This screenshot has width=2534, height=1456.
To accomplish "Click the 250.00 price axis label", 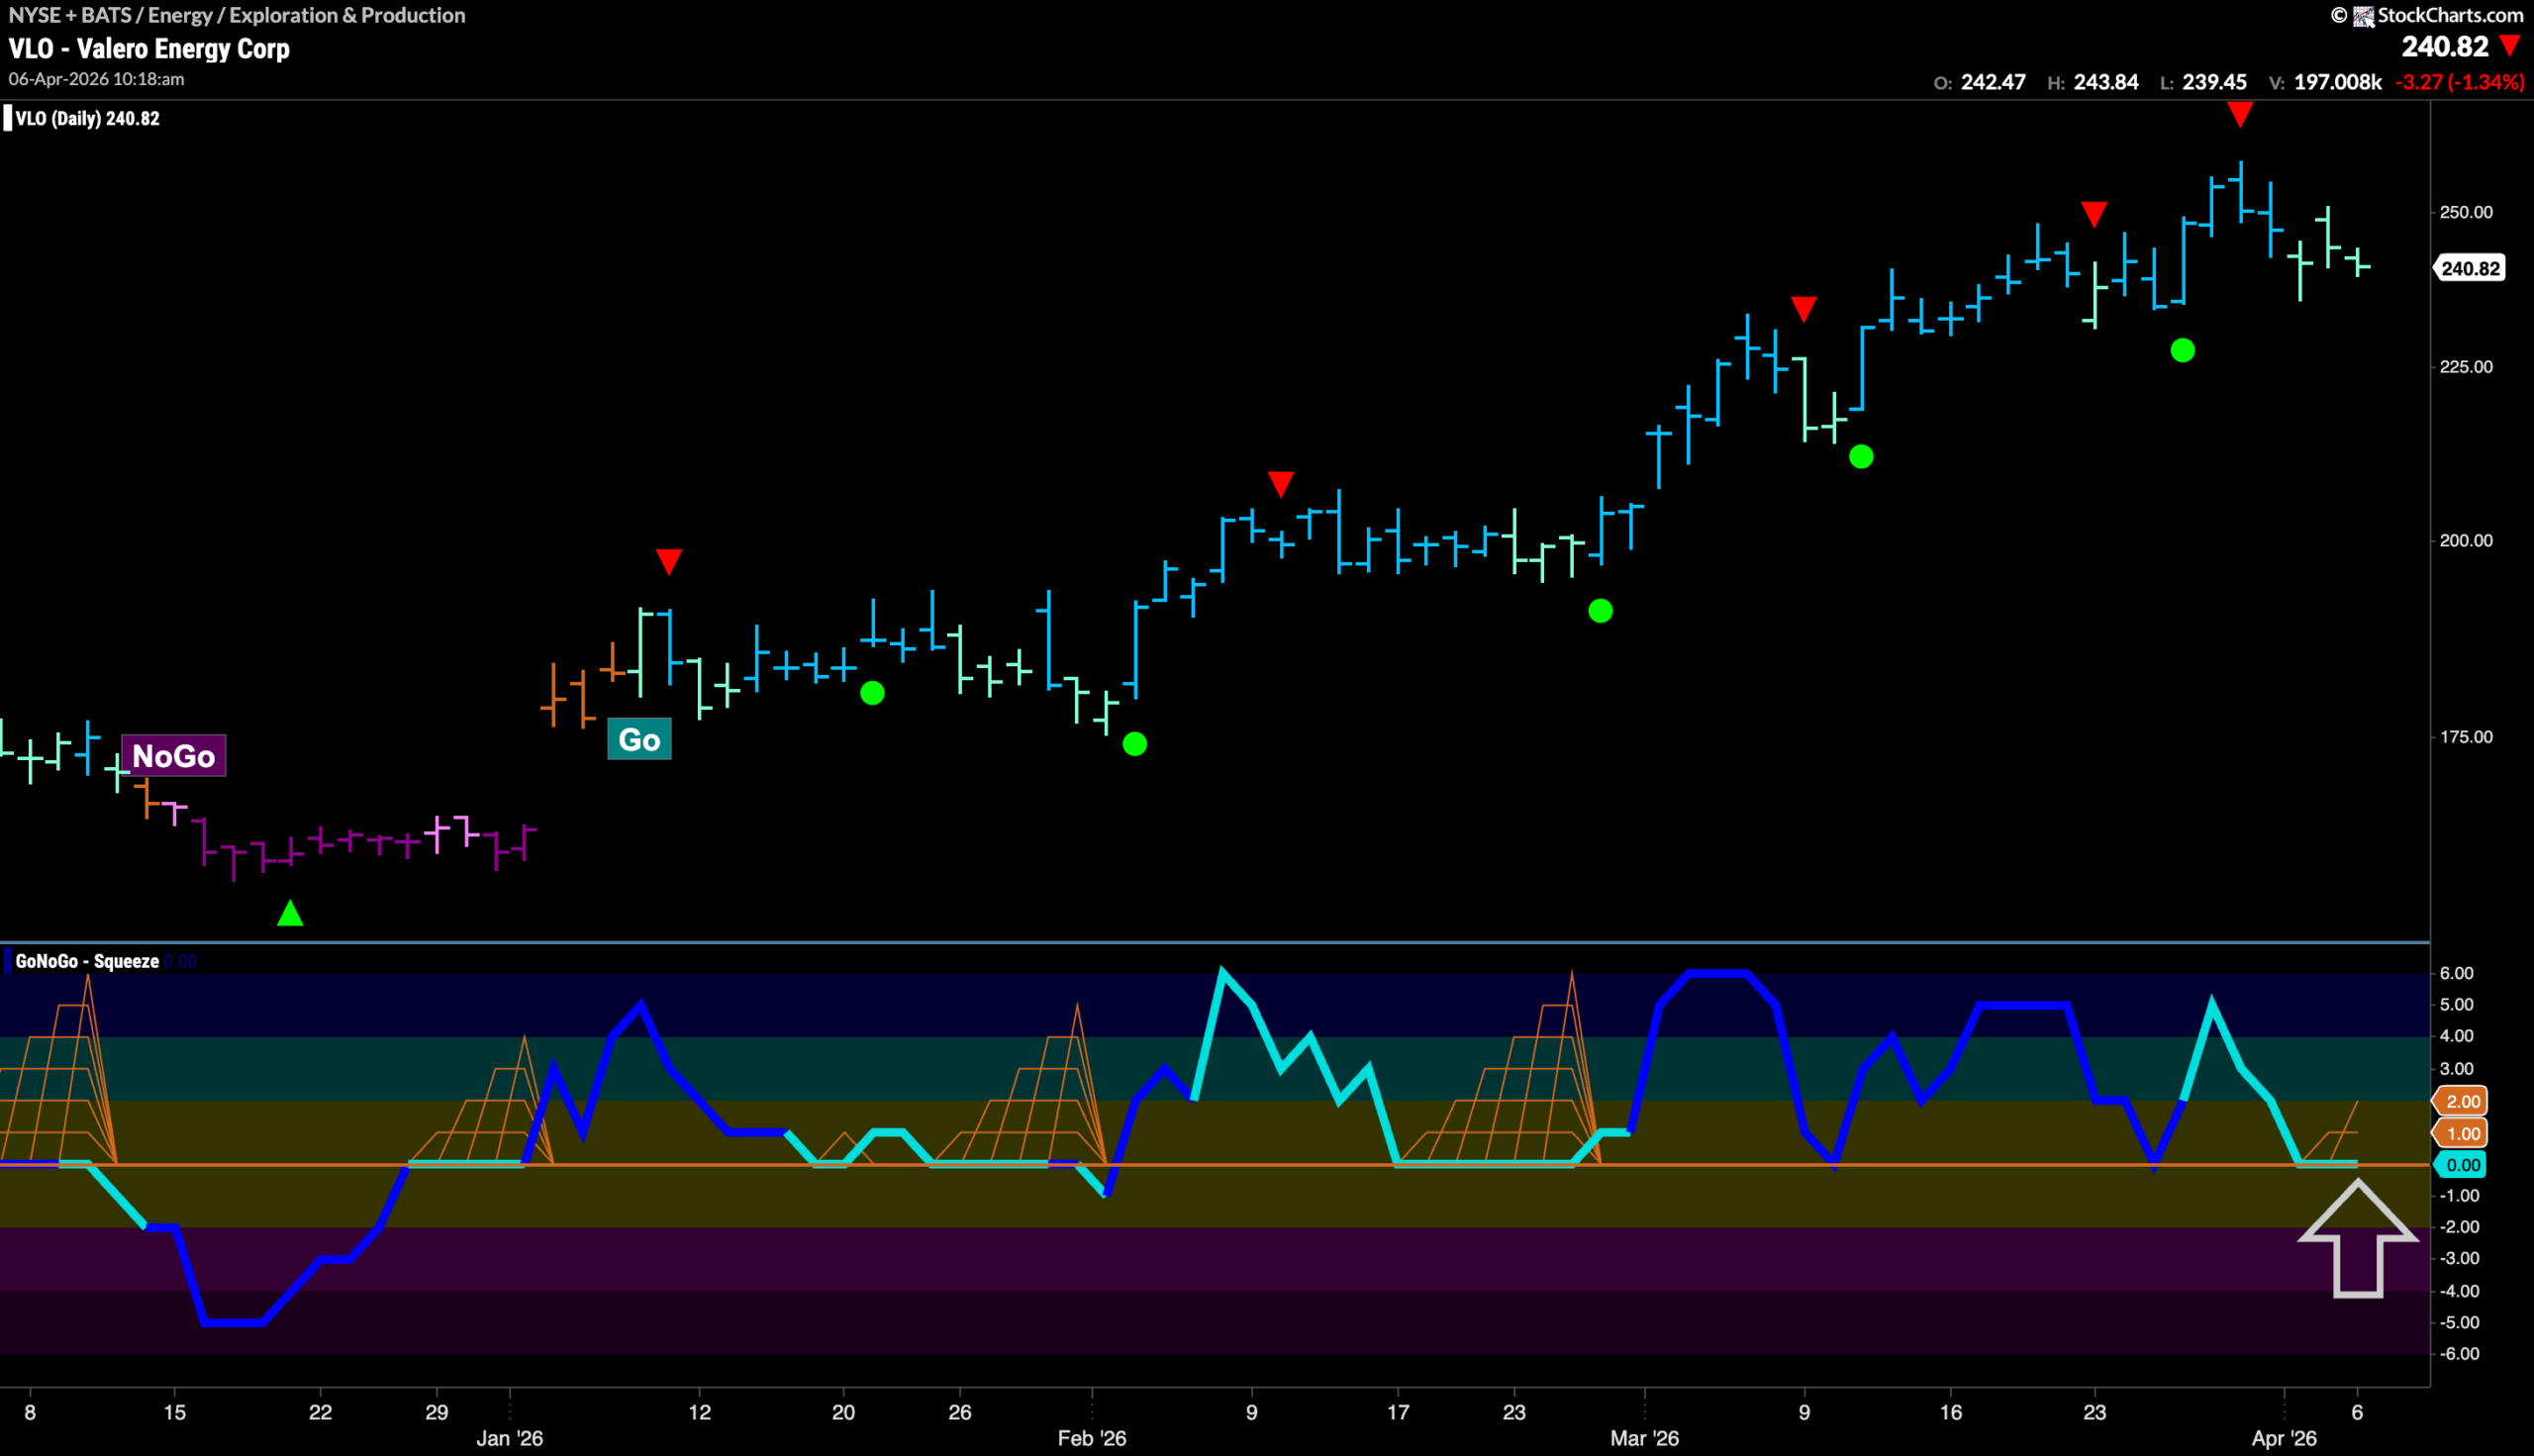I will [x=2466, y=212].
